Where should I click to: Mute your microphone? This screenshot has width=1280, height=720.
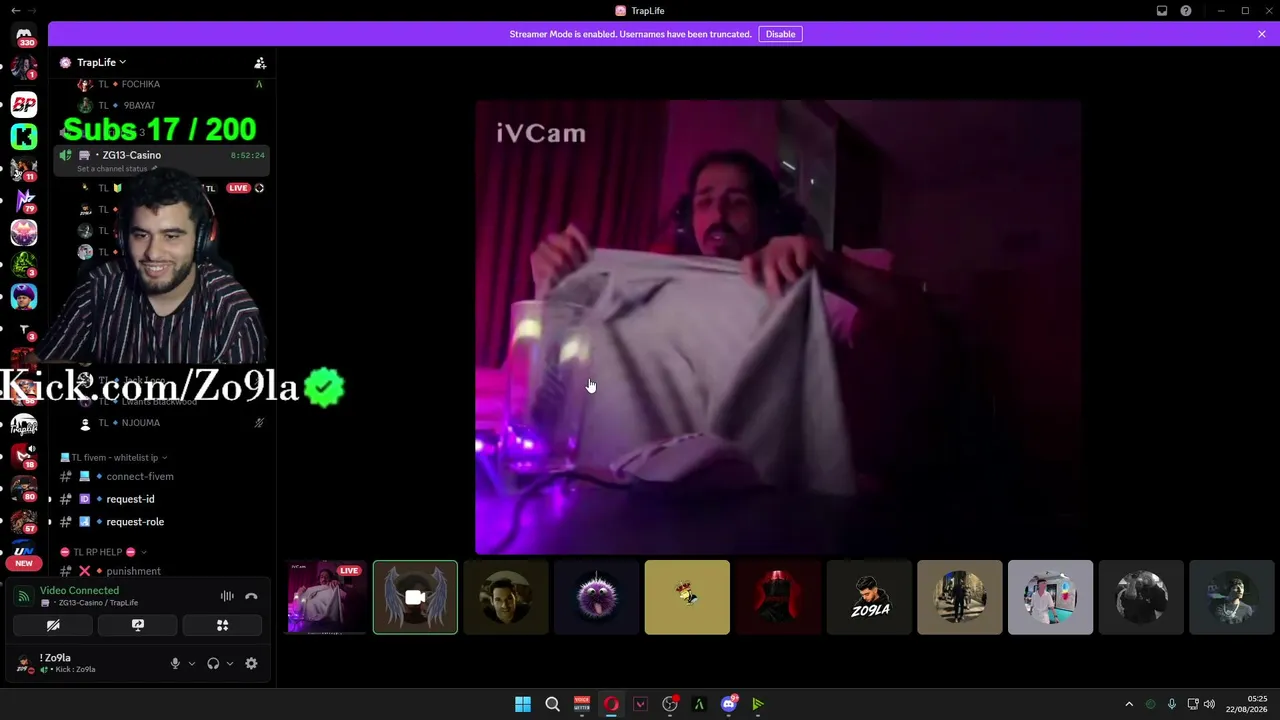[x=175, y=663]
